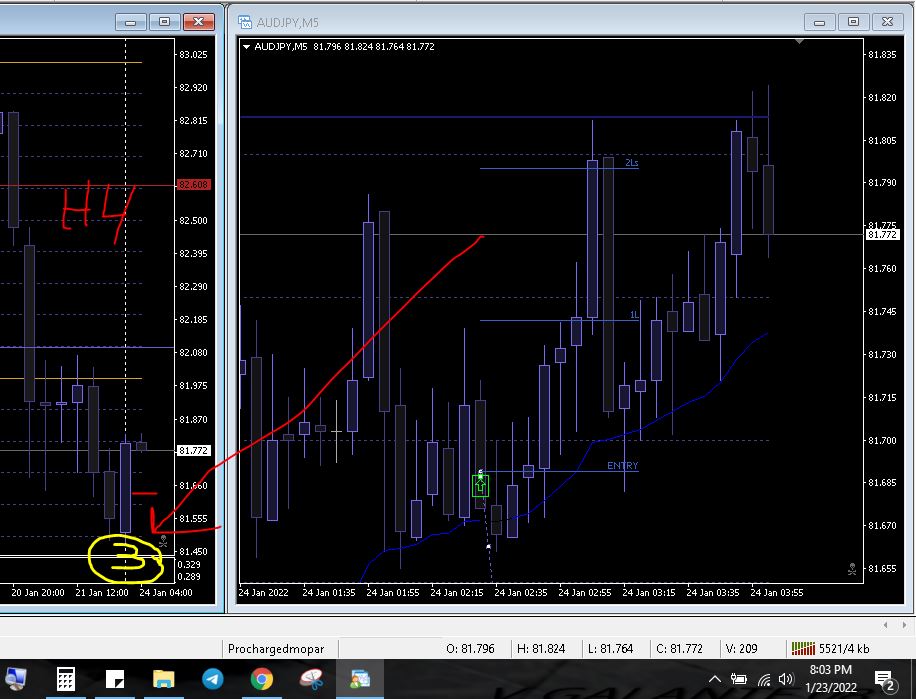The height and width of the screenshot is (699, 916).
Task: Expand the AUDJPY,M5 chart menu triangle
Action: coord(247,47)
